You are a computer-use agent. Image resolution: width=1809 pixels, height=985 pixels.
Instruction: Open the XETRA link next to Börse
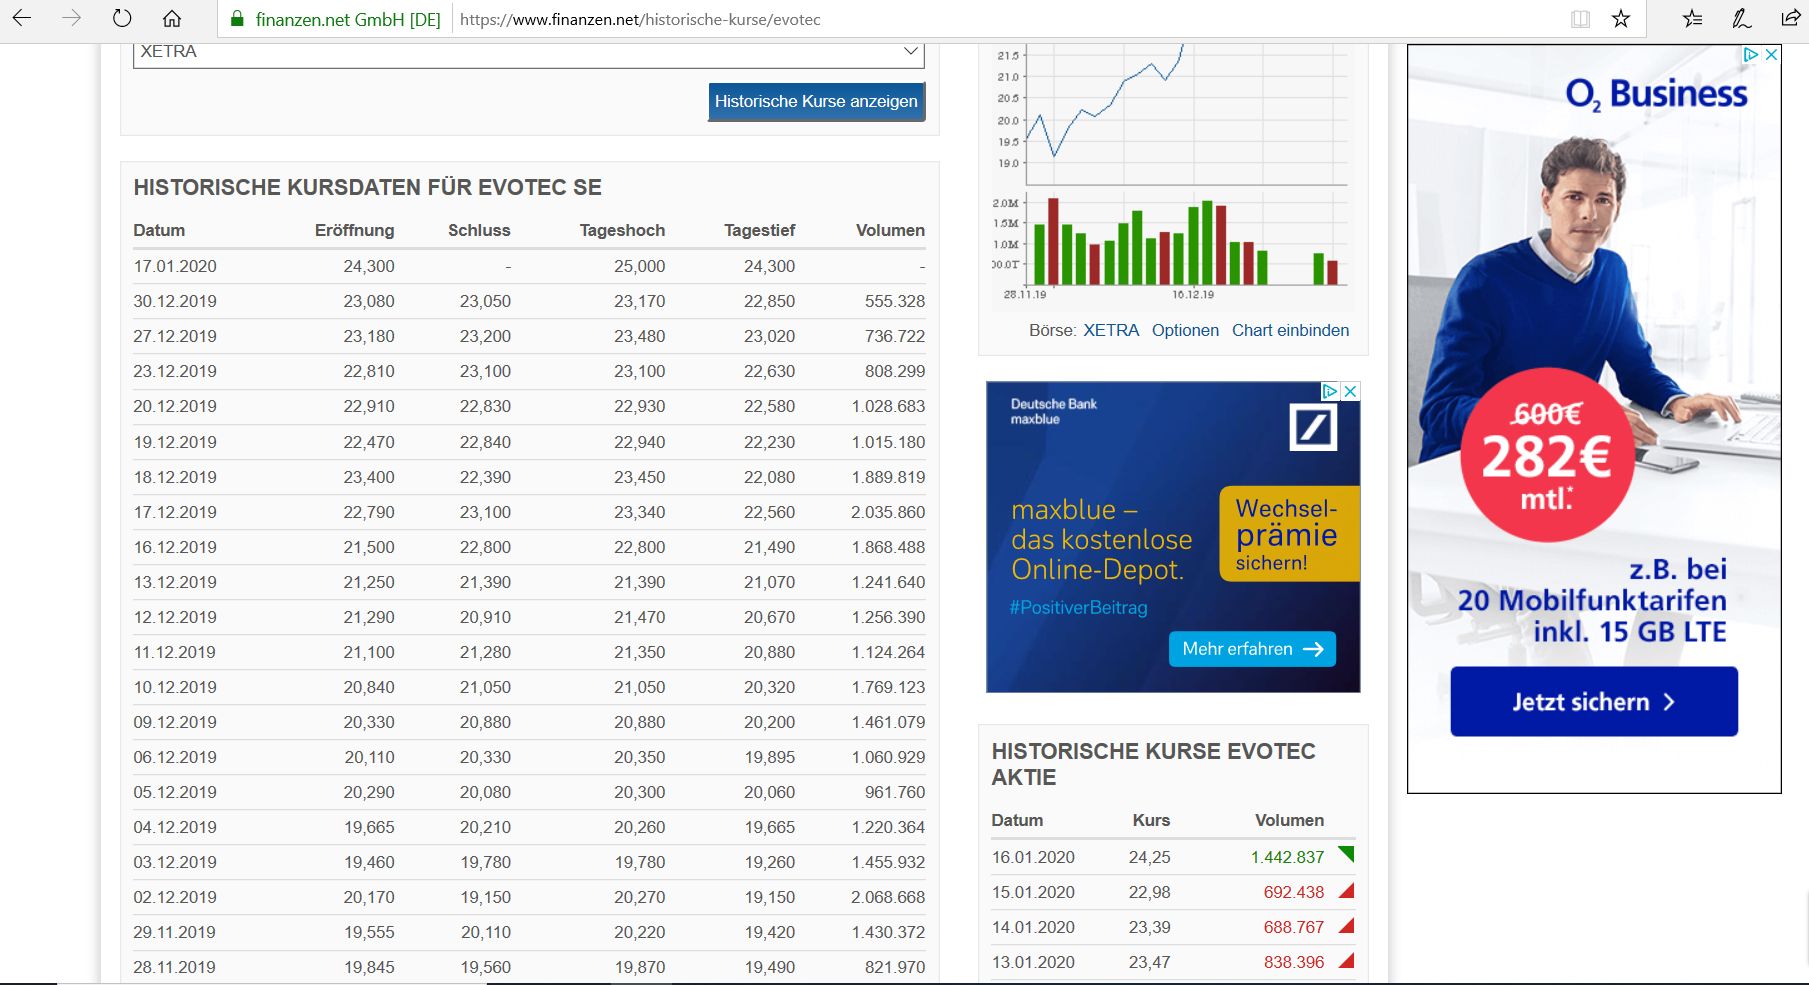point(1111,330)
